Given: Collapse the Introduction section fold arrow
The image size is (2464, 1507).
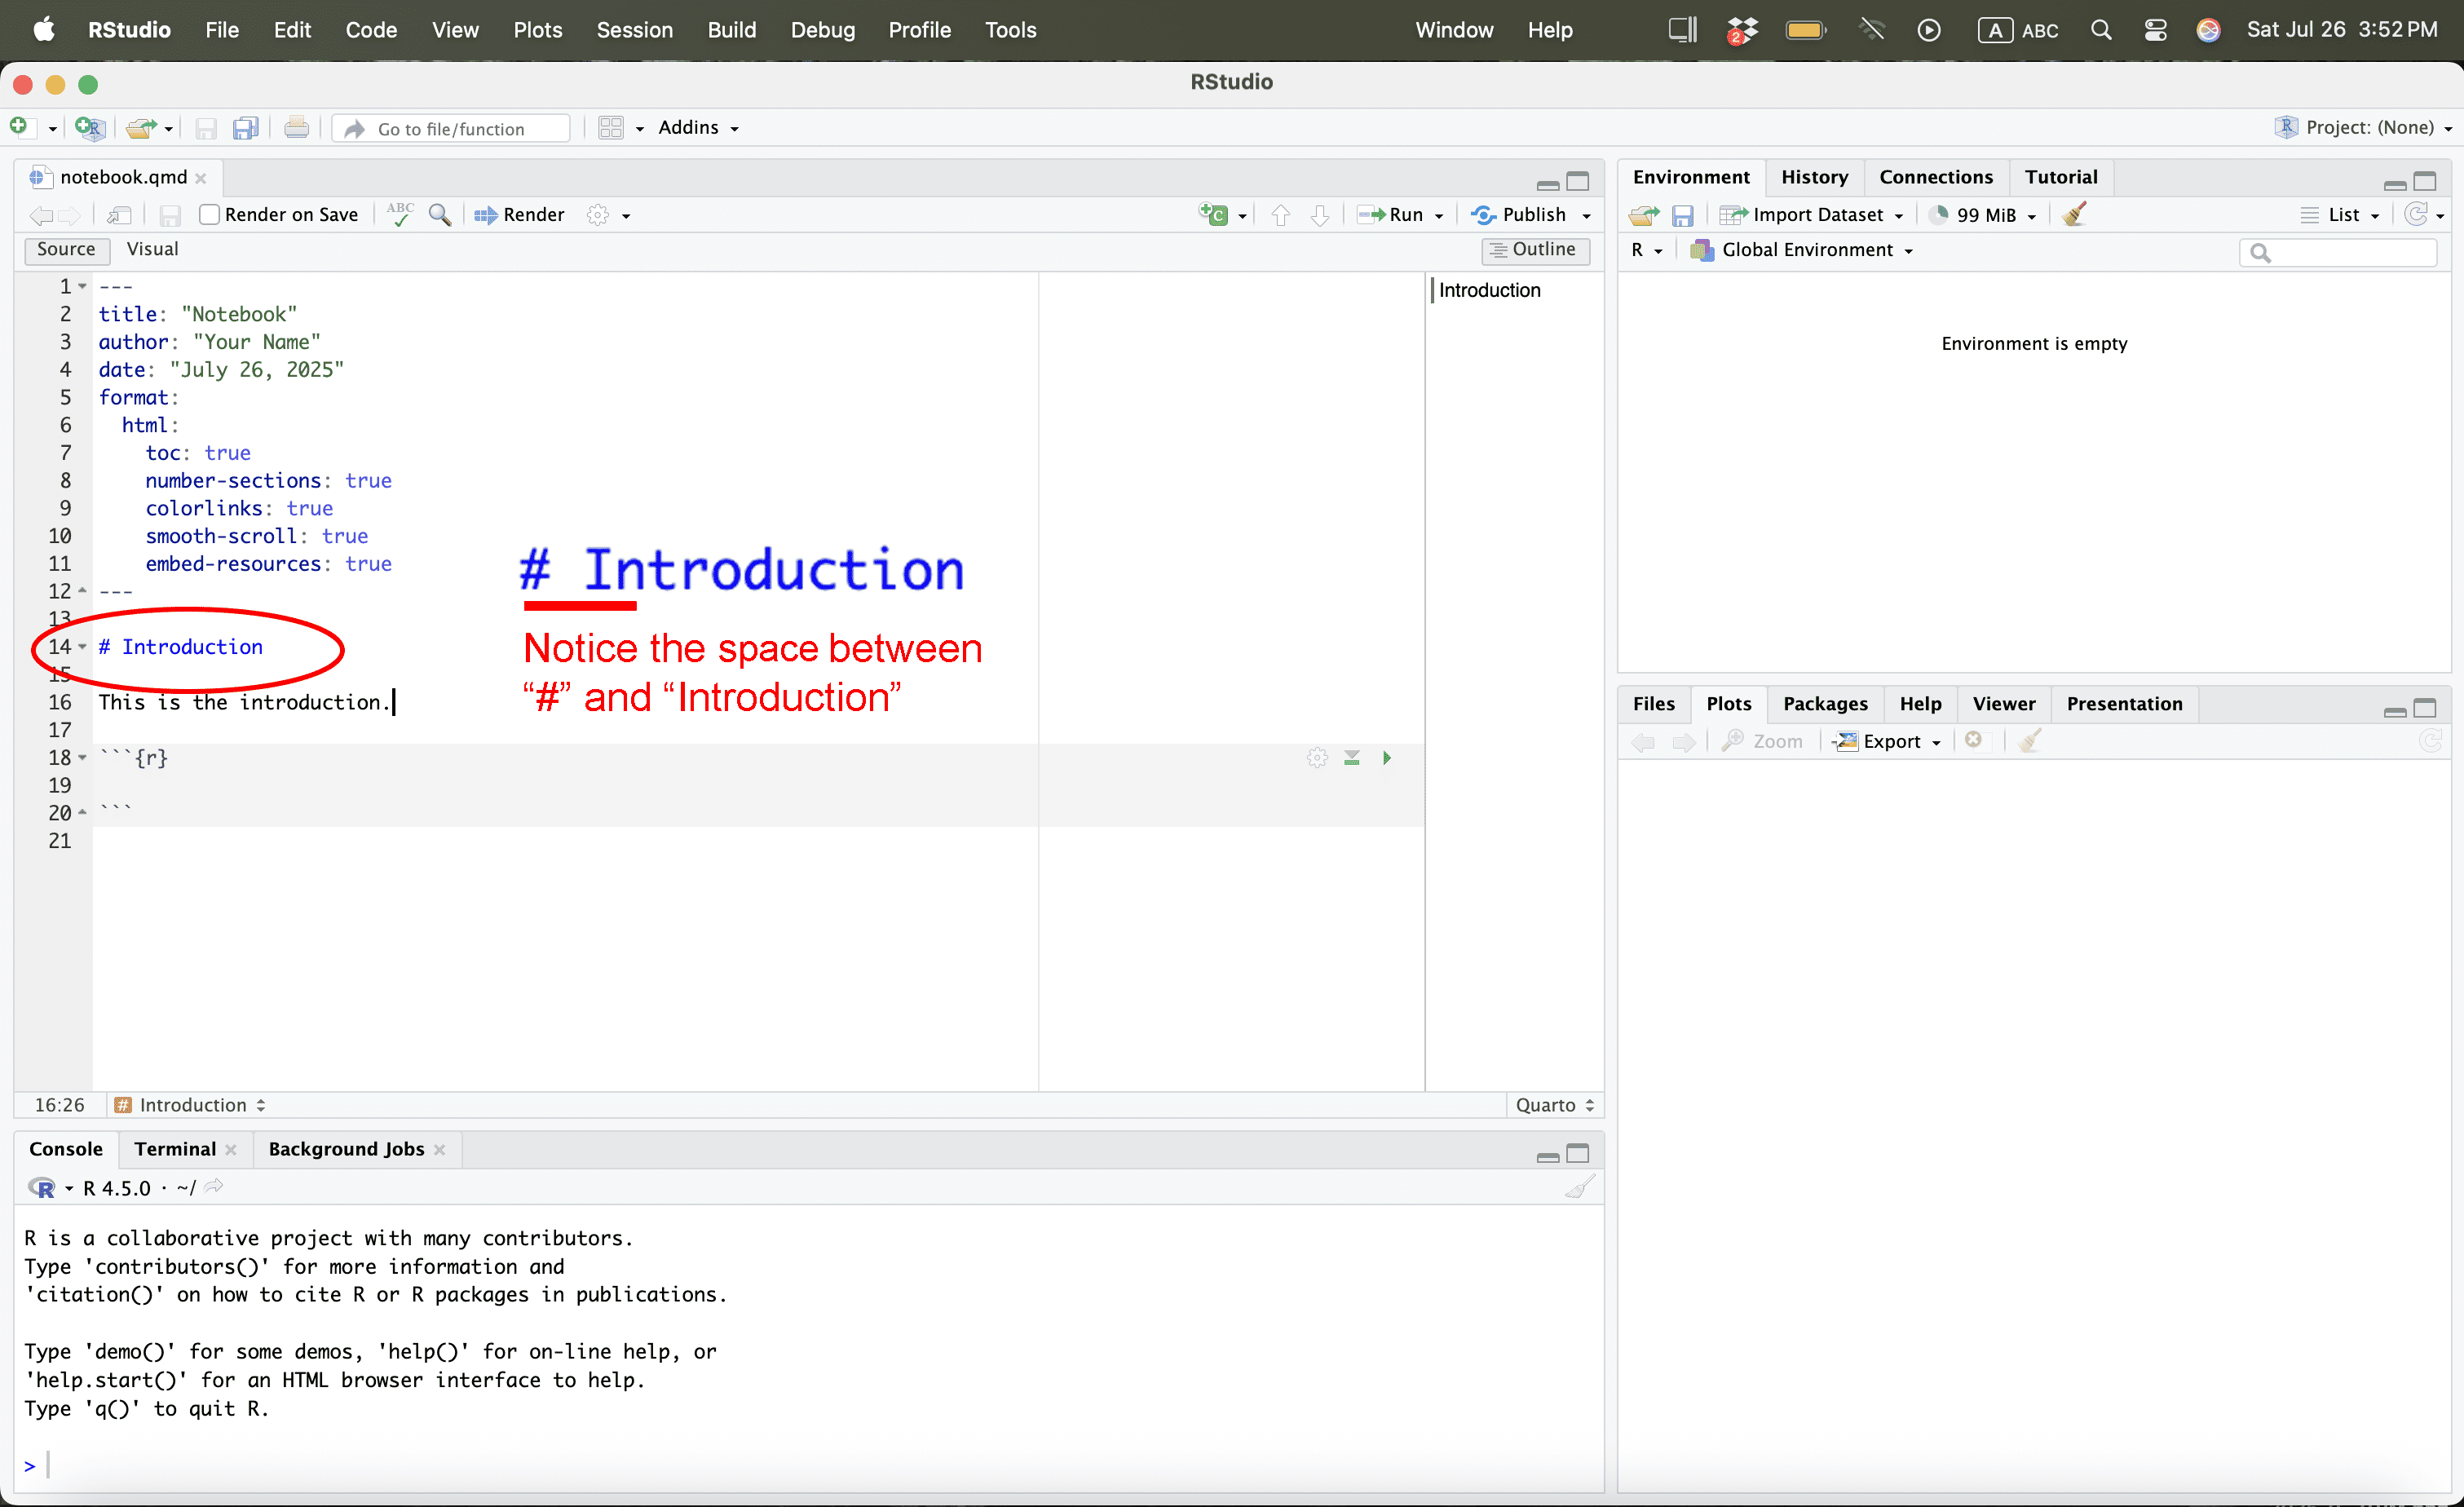Looking at the screenshot, I should point(83,647).
